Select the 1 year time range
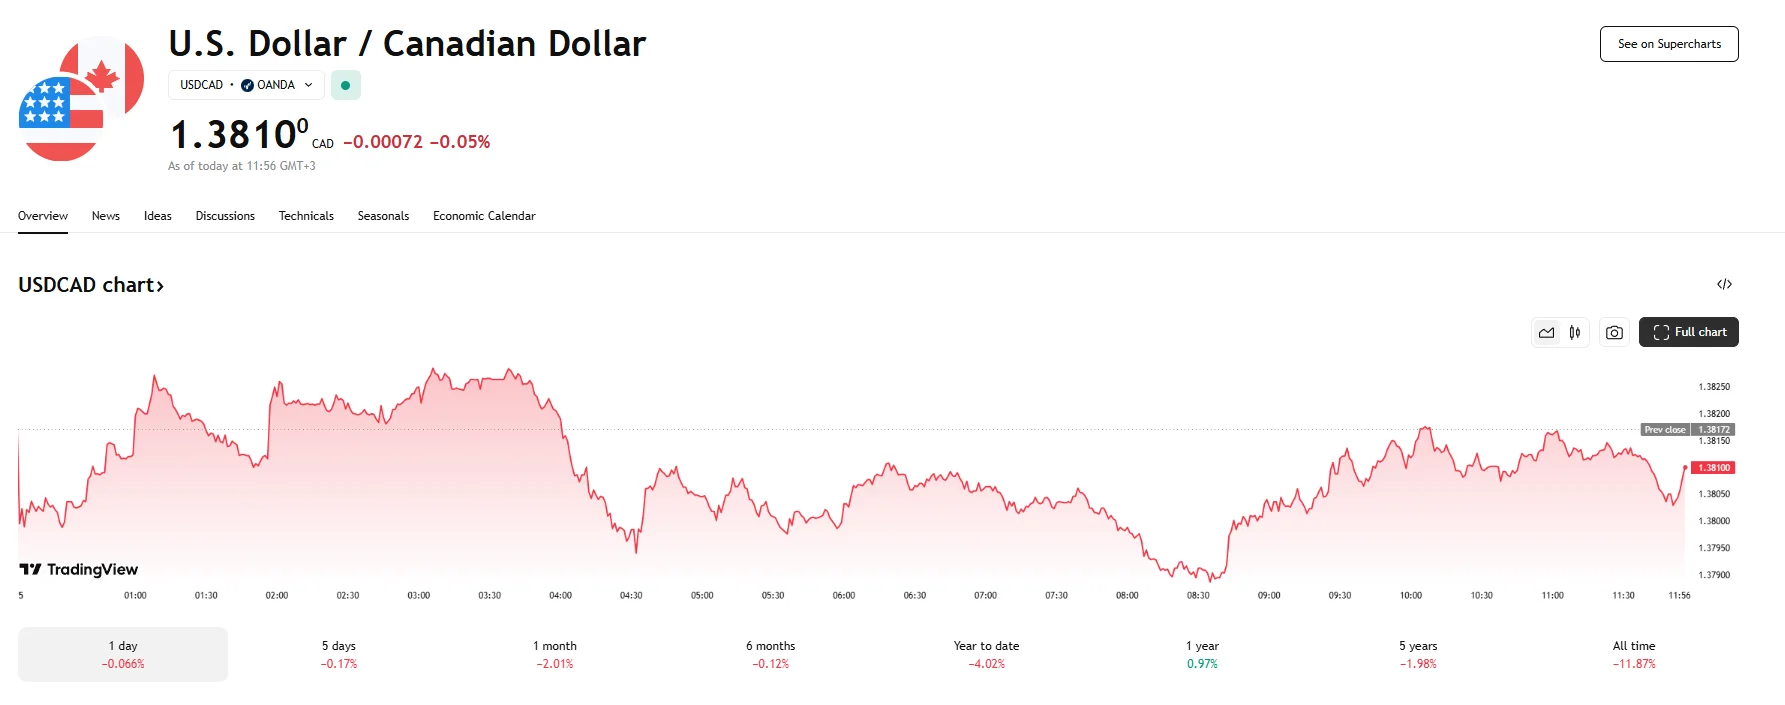 coord(1202,654)
